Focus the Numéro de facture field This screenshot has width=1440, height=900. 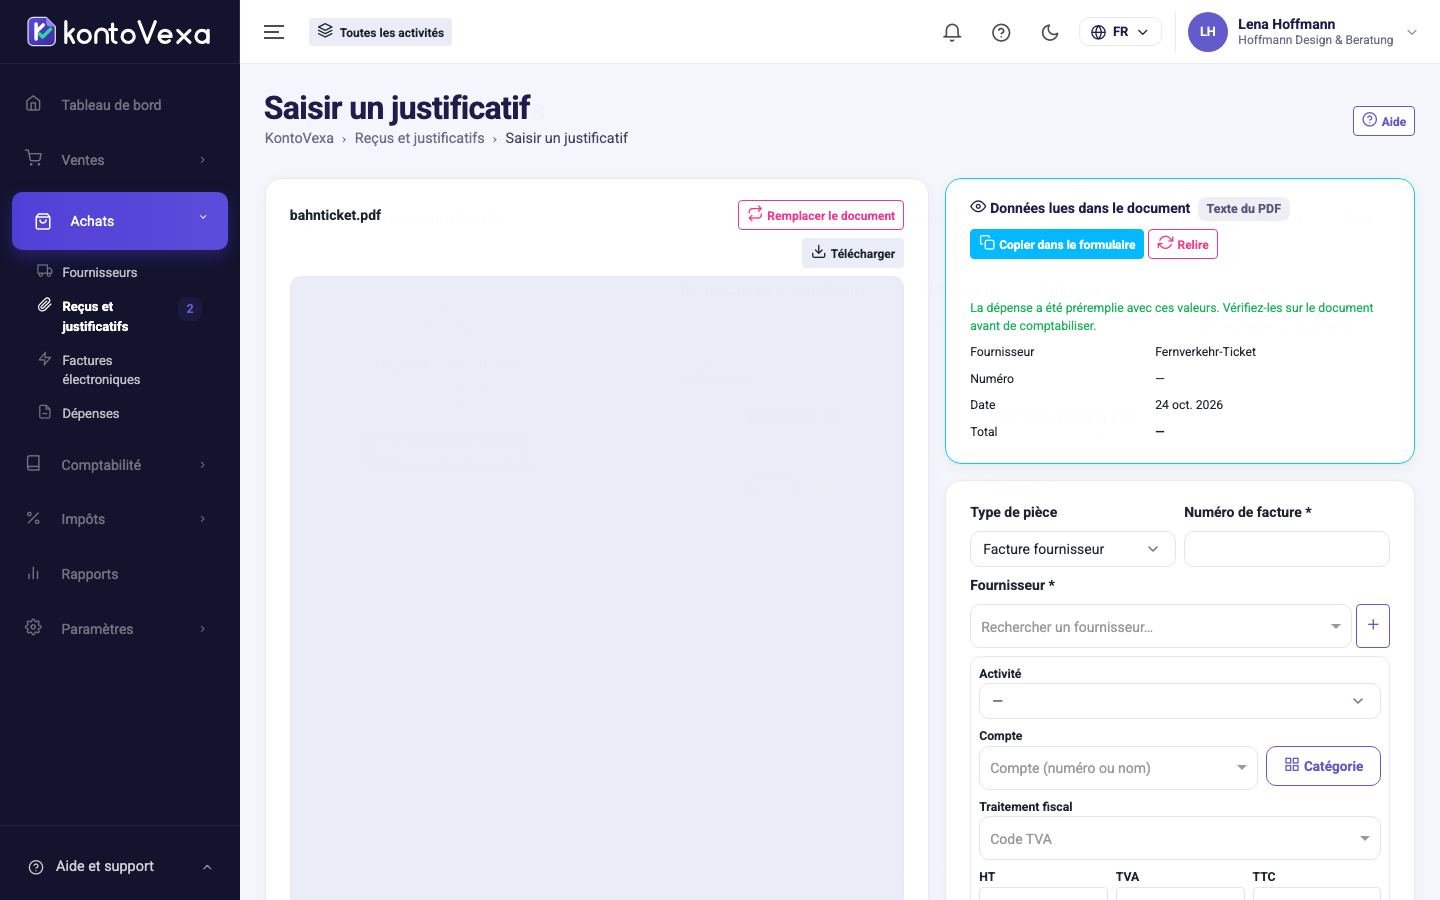(1287, 549)
